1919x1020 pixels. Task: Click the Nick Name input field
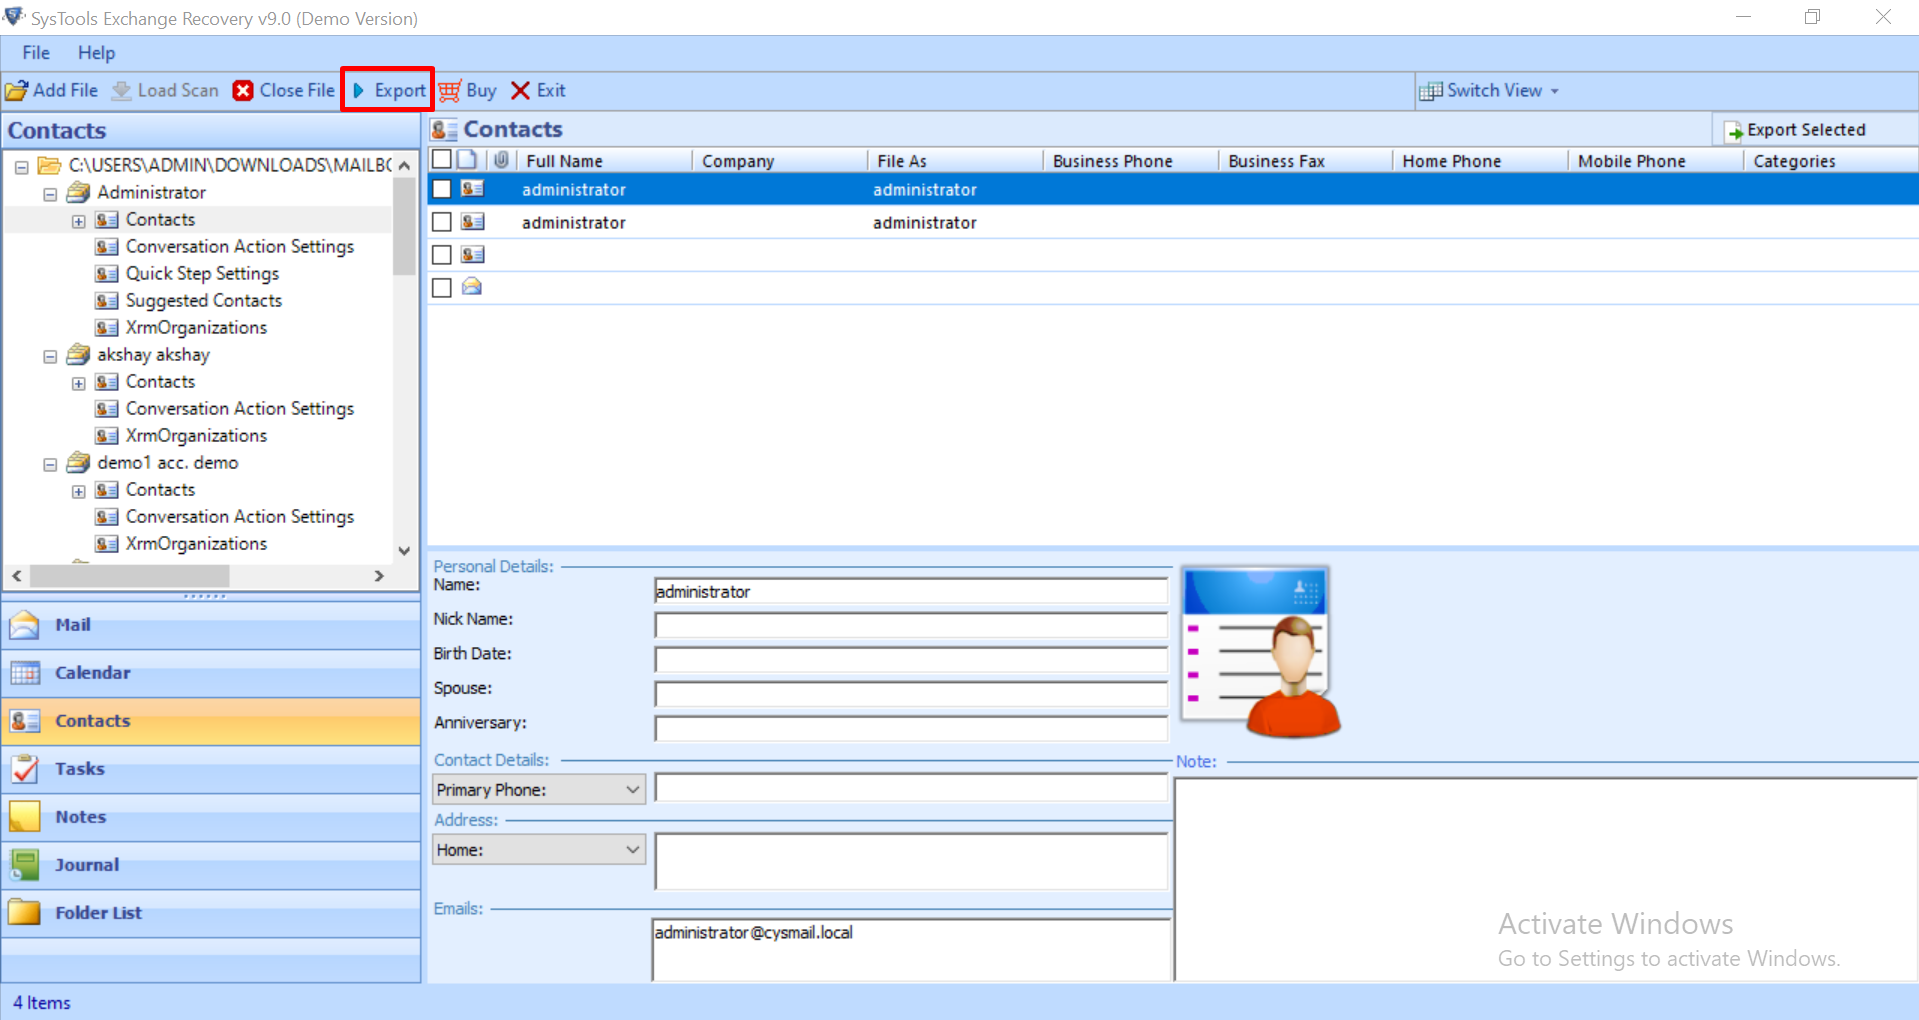click(x=911, y=626)
